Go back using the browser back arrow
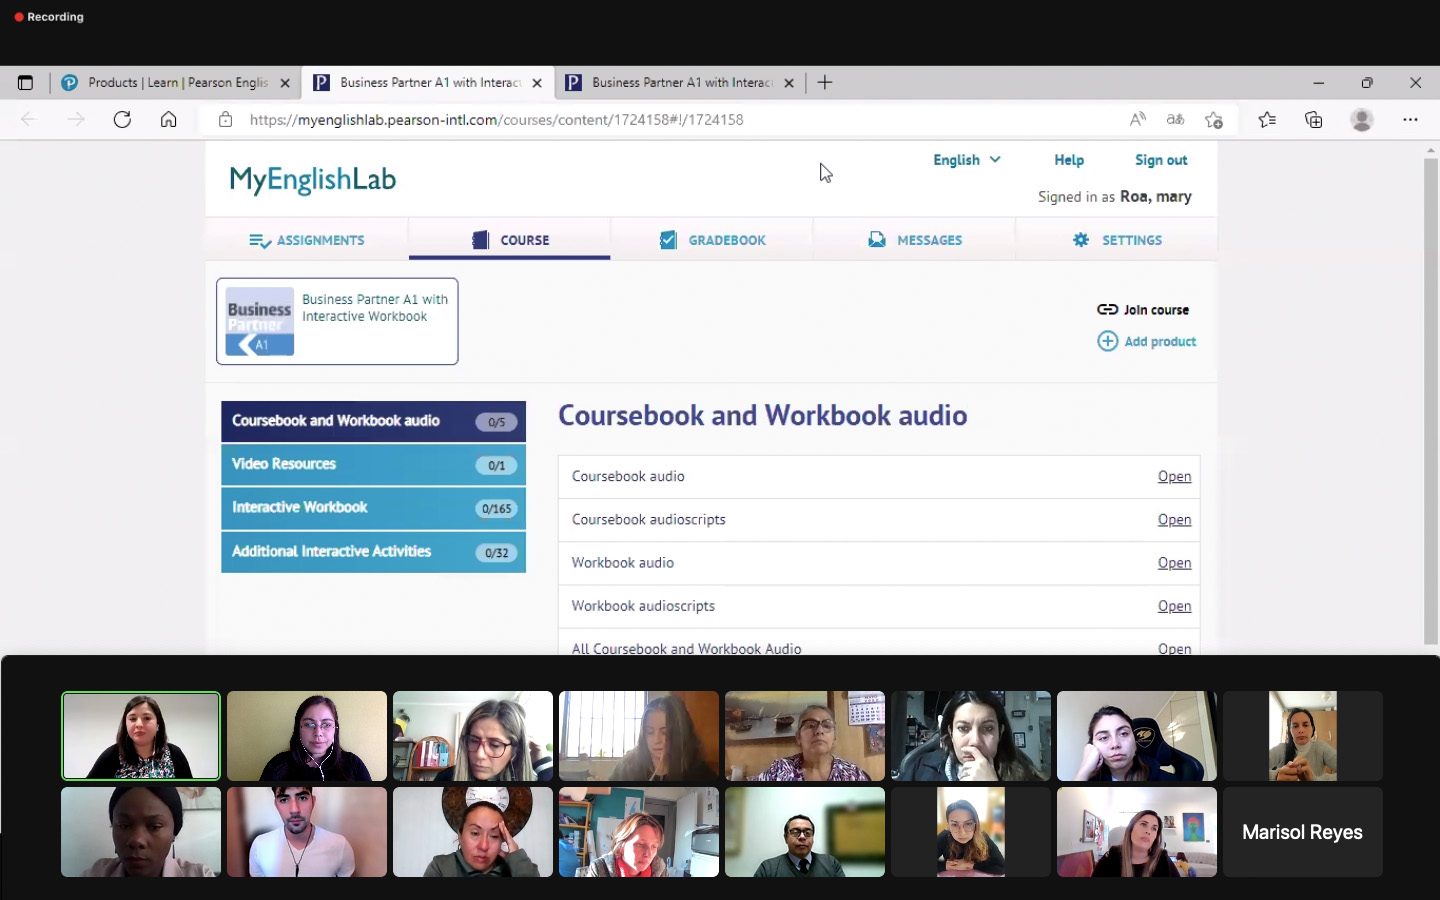Image resolution: width=1440 pixels, height=900 pixels. coord(29,119)
